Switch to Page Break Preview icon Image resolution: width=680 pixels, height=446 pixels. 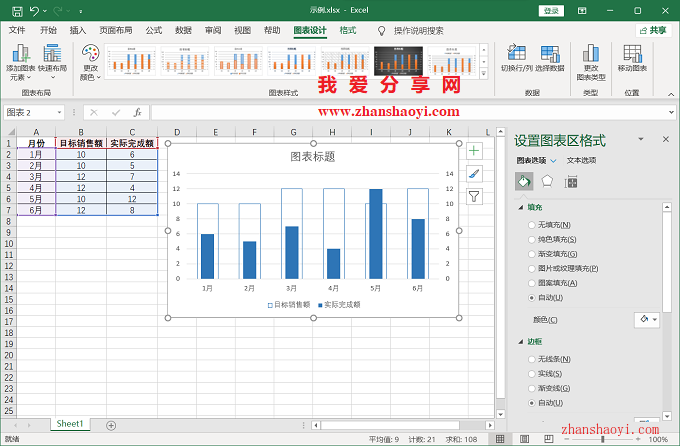point(549,439)
